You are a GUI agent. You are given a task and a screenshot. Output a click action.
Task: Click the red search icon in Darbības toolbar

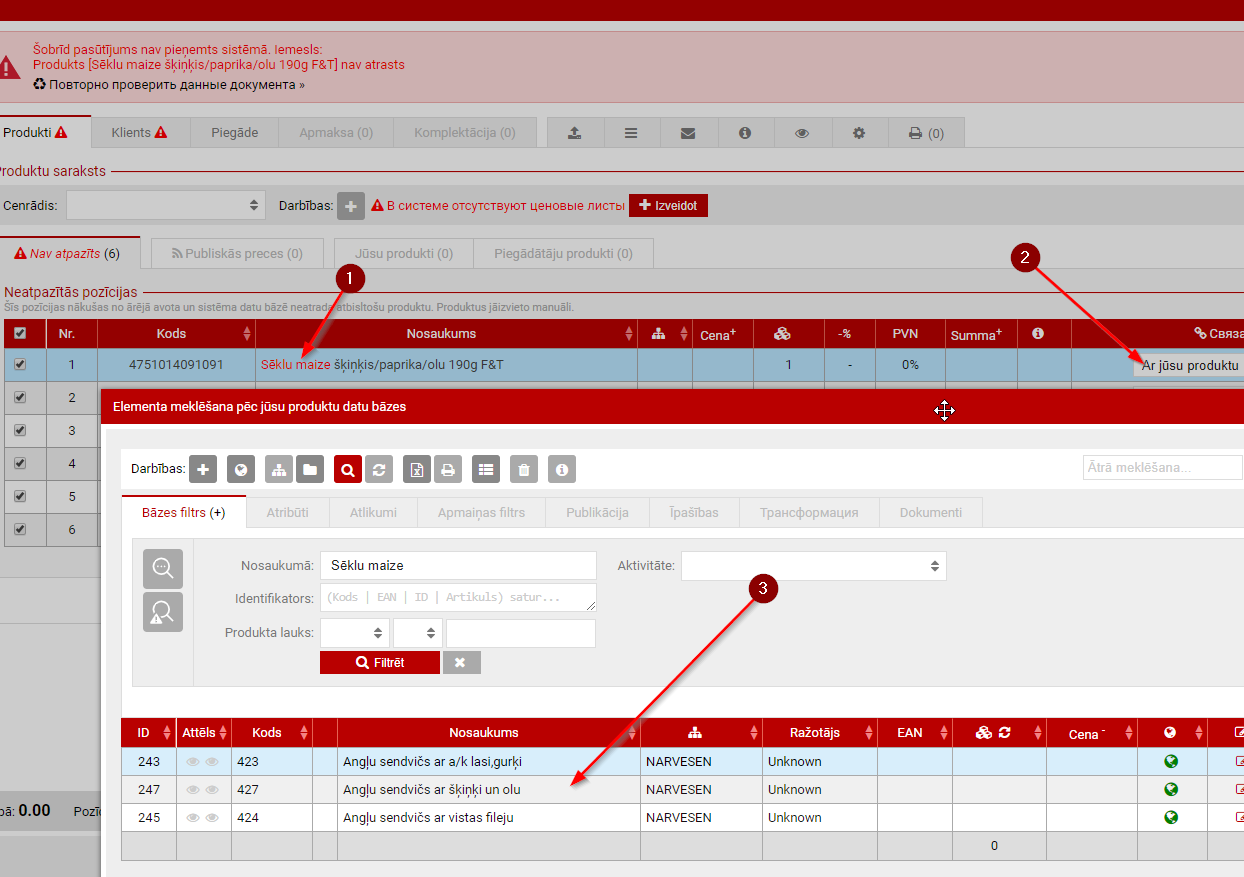click(348, 469)
